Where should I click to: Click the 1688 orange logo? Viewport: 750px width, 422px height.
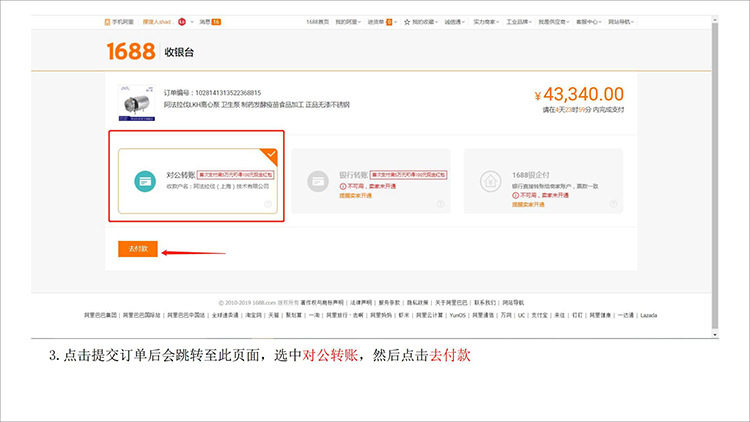tap(131, 51)
